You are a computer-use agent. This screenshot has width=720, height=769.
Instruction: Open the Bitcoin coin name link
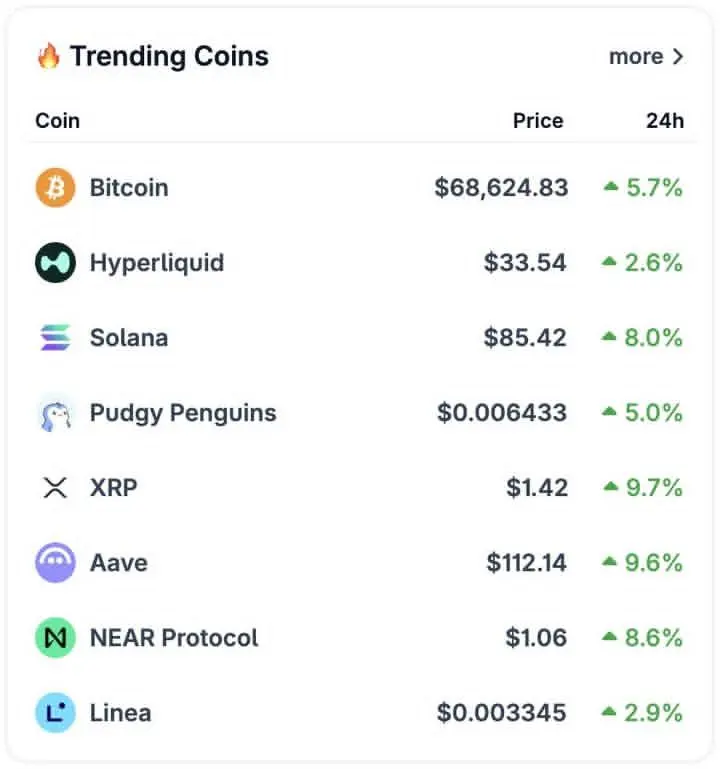coord(129,188)
